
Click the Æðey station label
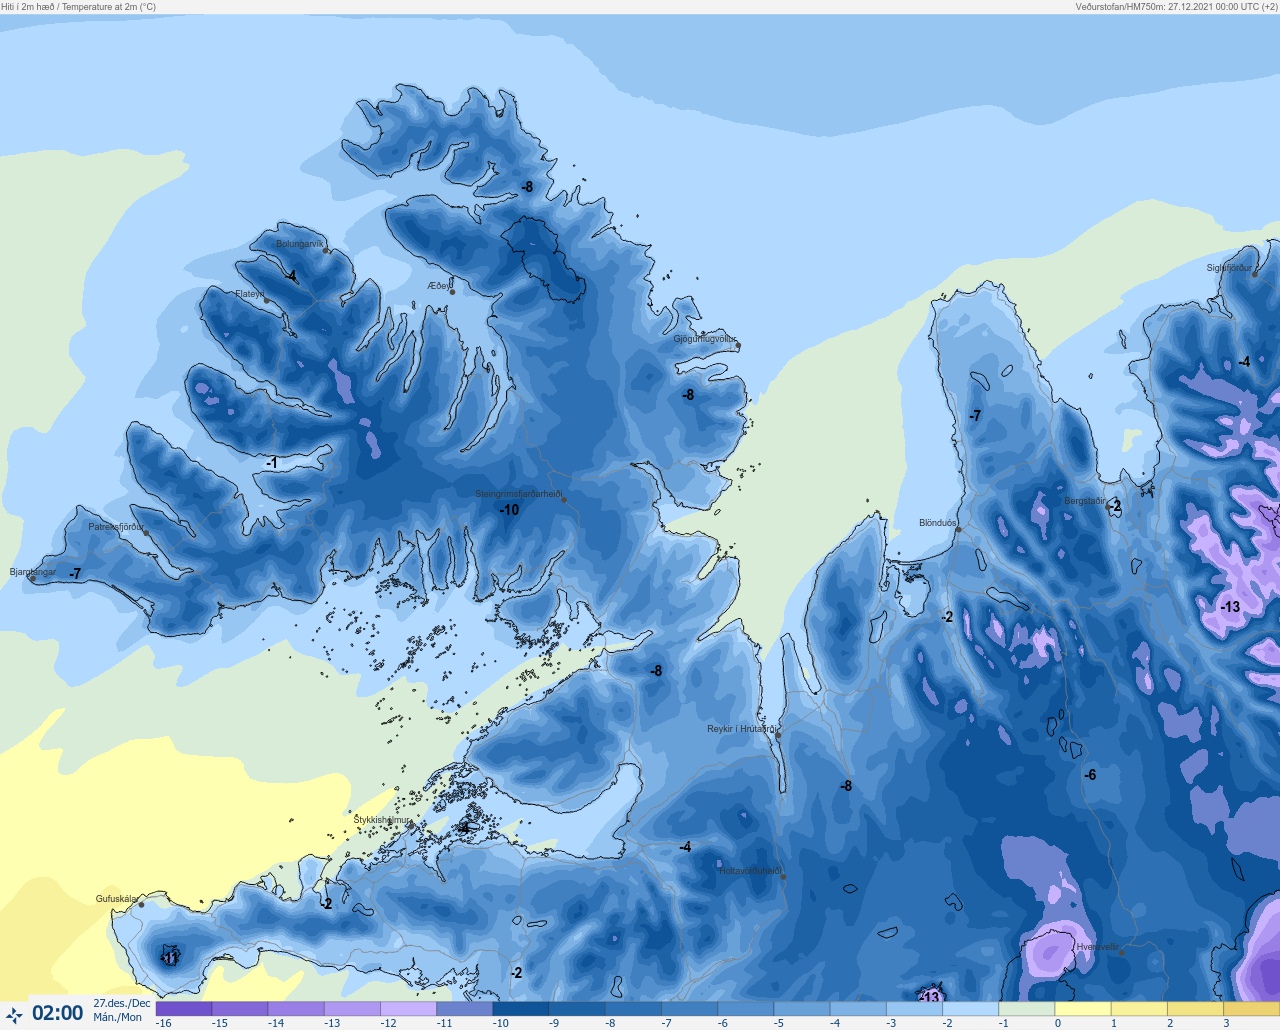pos(439,286)
